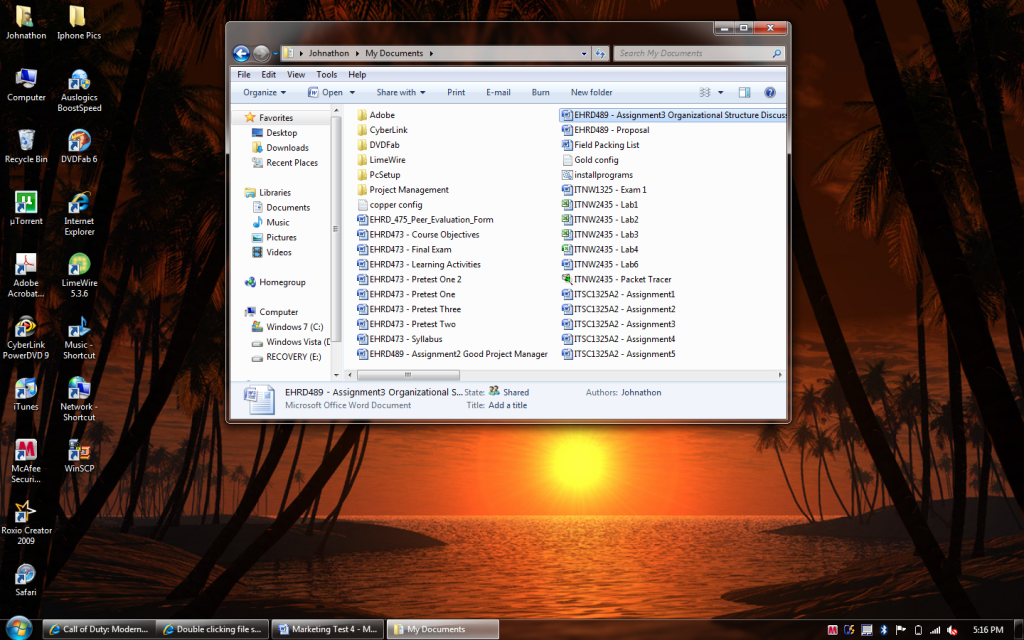The height and width of the screenshot is (640, 1024).
Task: Click inside the Search My Documents box
Action: pos(698,52)
